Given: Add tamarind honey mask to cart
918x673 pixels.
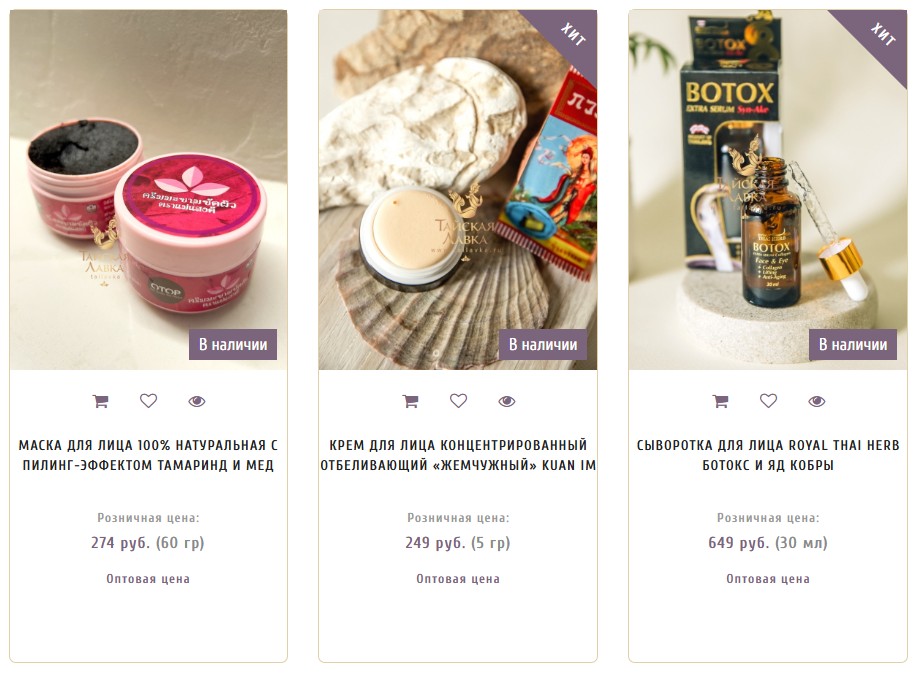Looking at the screenshot, I should [x=101, y=401].
